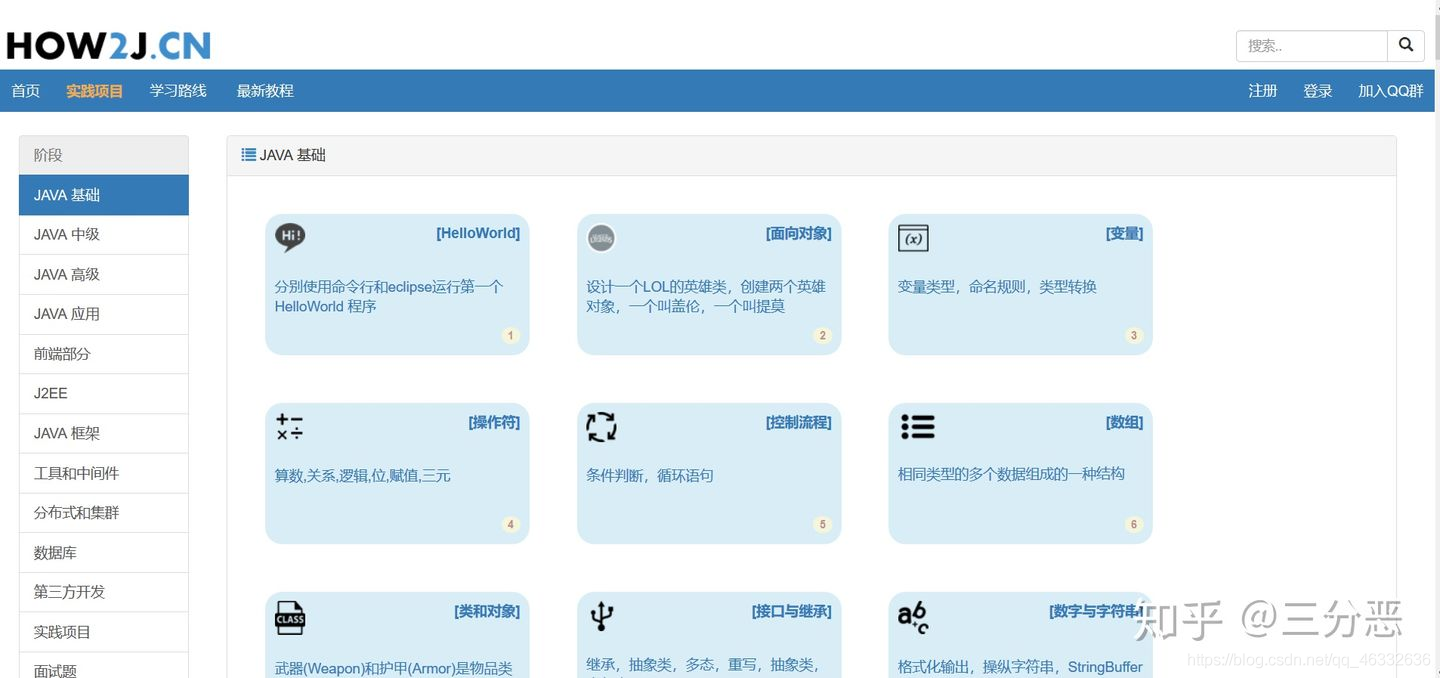Open the [数字与字符串] title link
The image size is (1440, 678).
tap(1096, 611)
